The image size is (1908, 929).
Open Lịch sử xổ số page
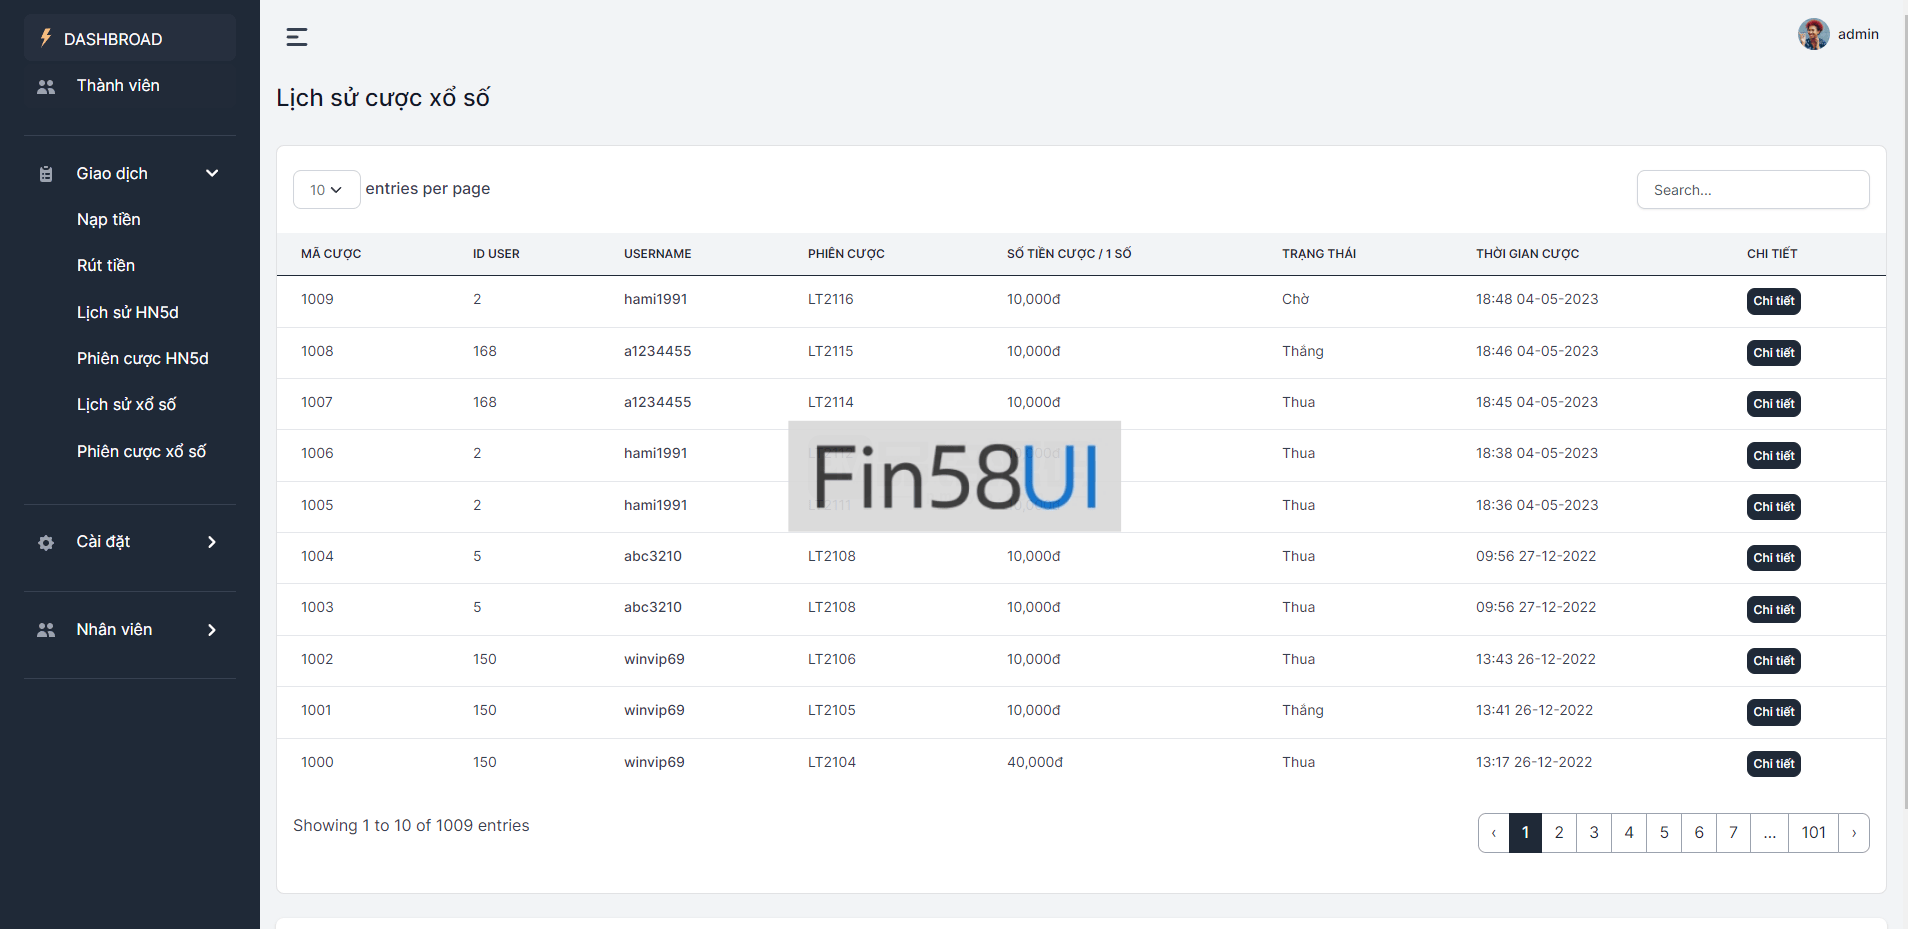tap(126, 405)
